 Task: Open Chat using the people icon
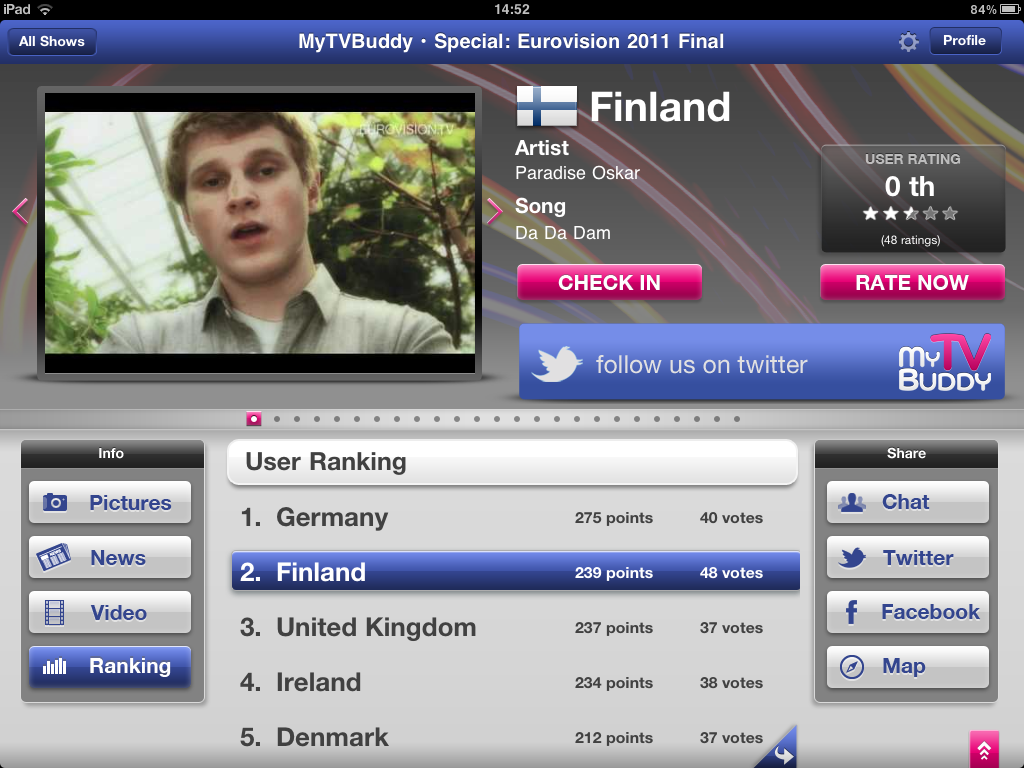(x=852, y=502)
